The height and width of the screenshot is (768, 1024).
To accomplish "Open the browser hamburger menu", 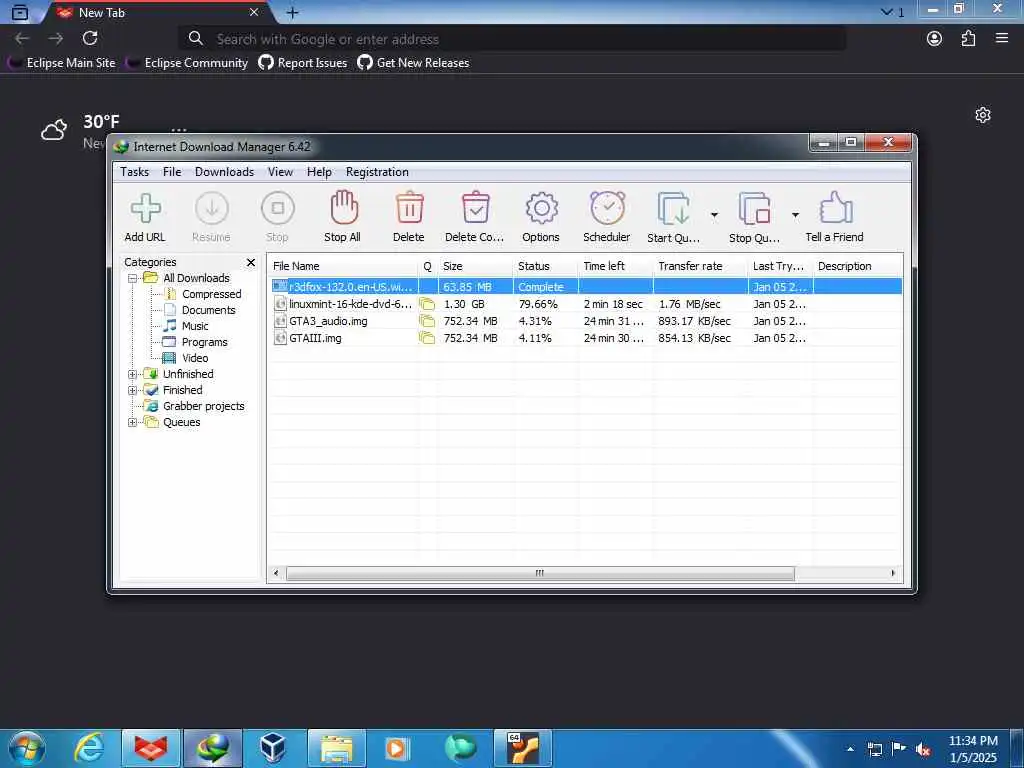I will 1002,39.
